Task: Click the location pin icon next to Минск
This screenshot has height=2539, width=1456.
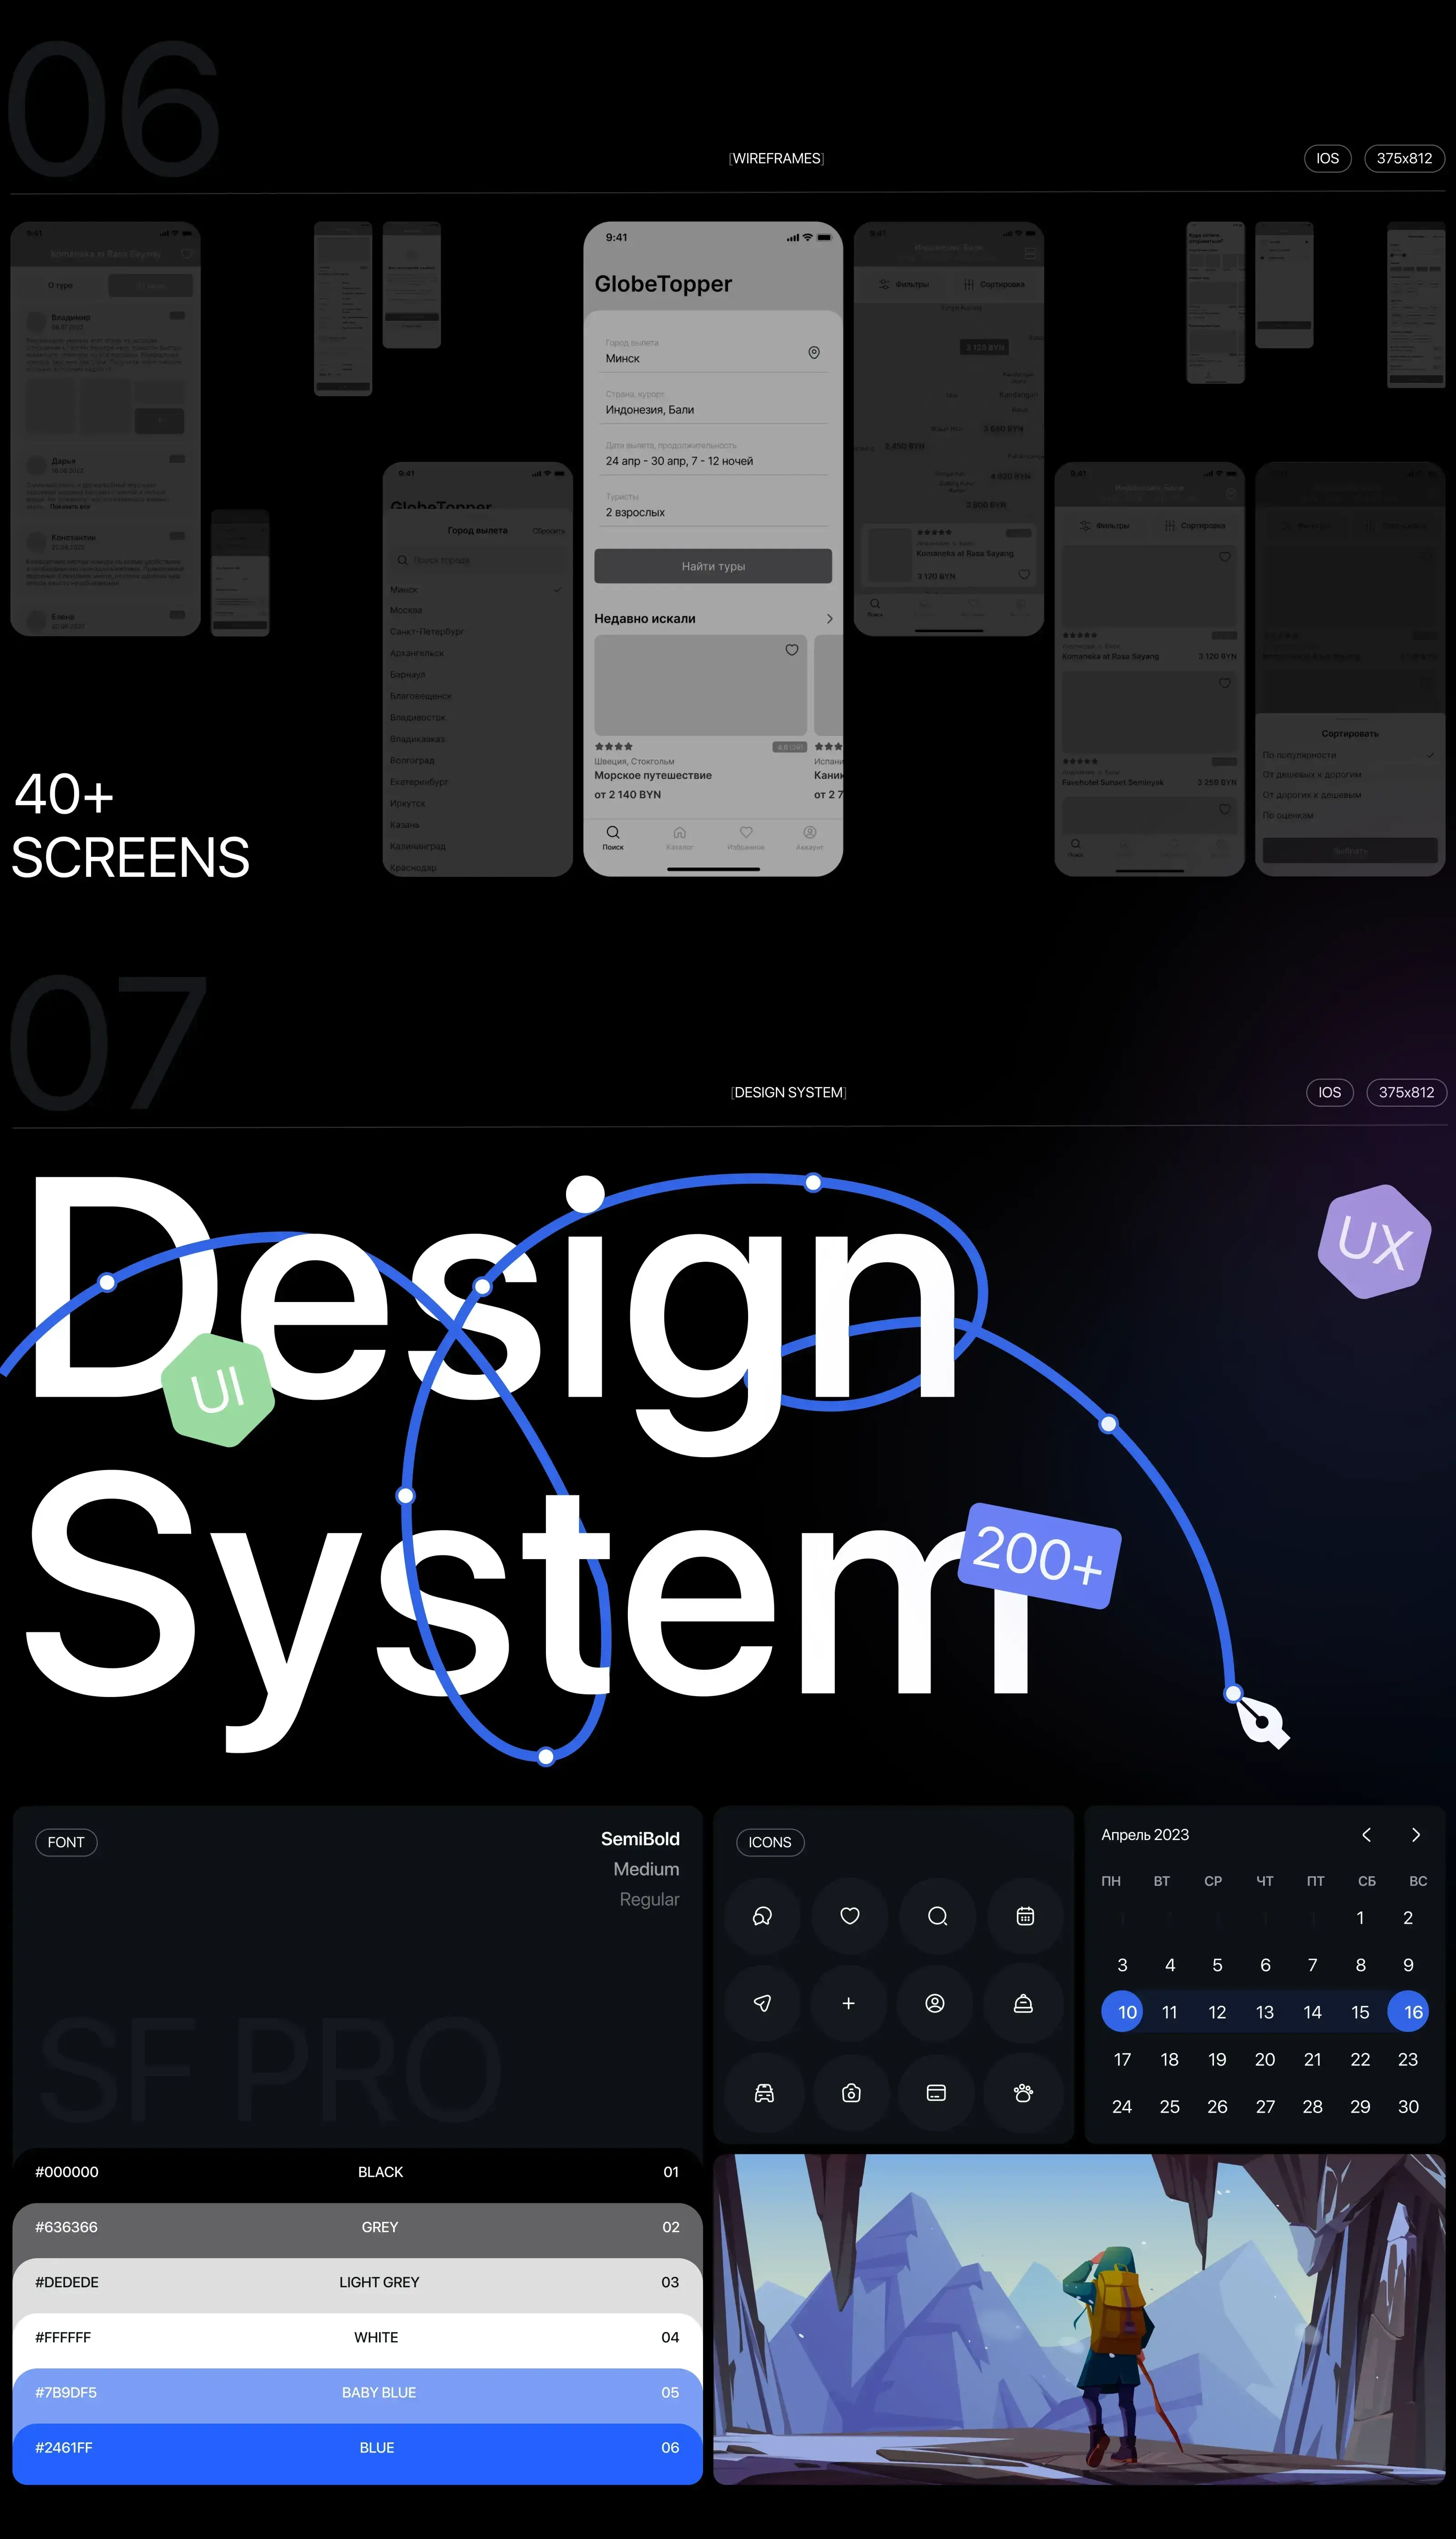Action: pos(814,353)
